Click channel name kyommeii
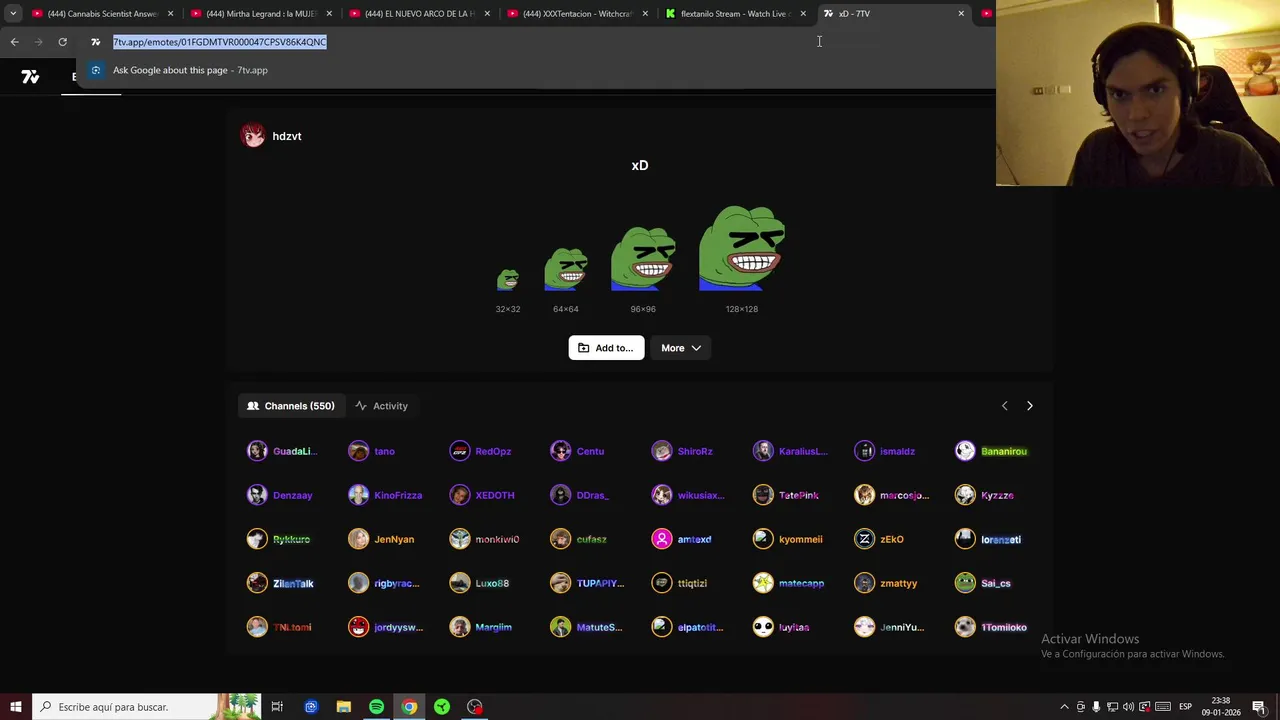This screenshot has height=720, width=1280. [x=800, y=539]
